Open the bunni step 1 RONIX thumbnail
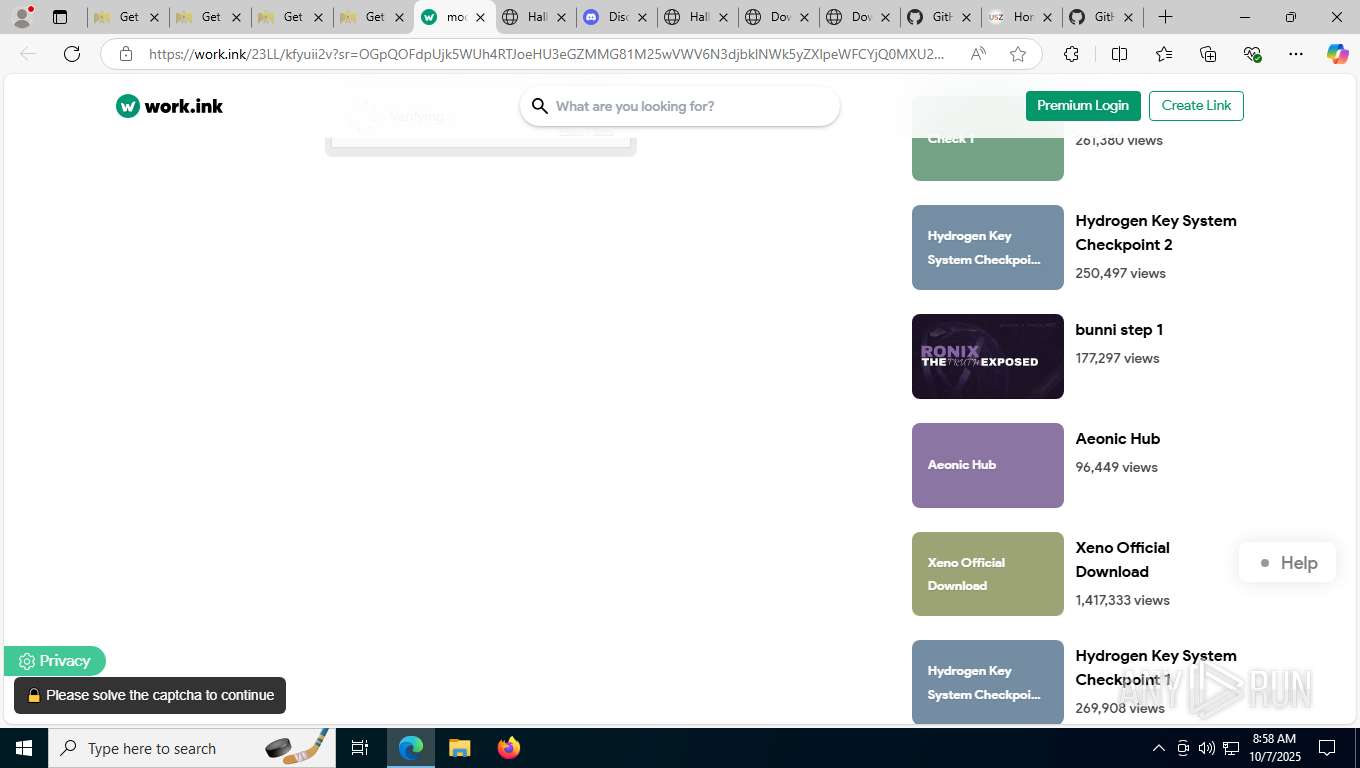 coord(988,356)
